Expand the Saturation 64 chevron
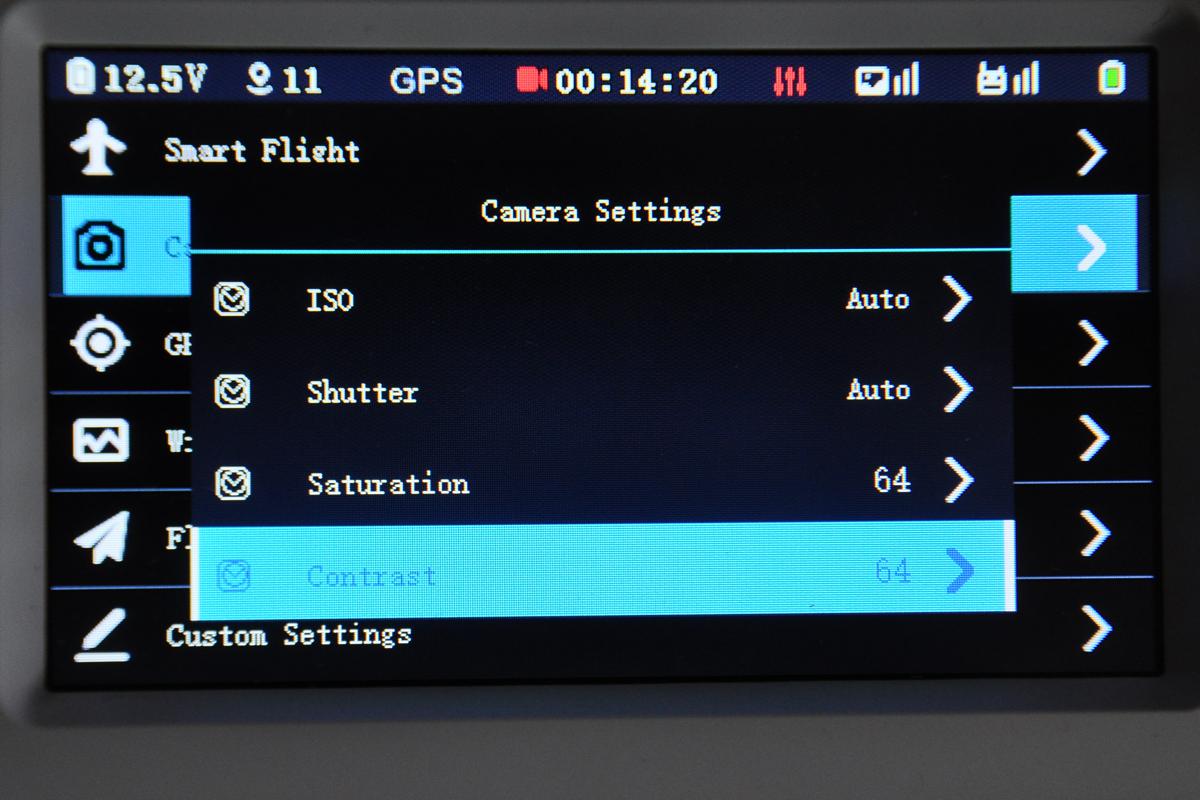 (x=957, y=481)
